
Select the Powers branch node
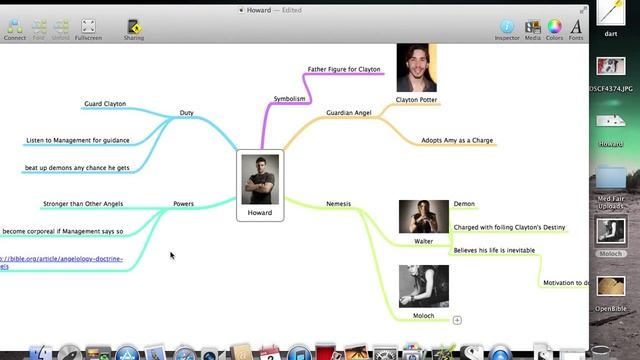183,204
